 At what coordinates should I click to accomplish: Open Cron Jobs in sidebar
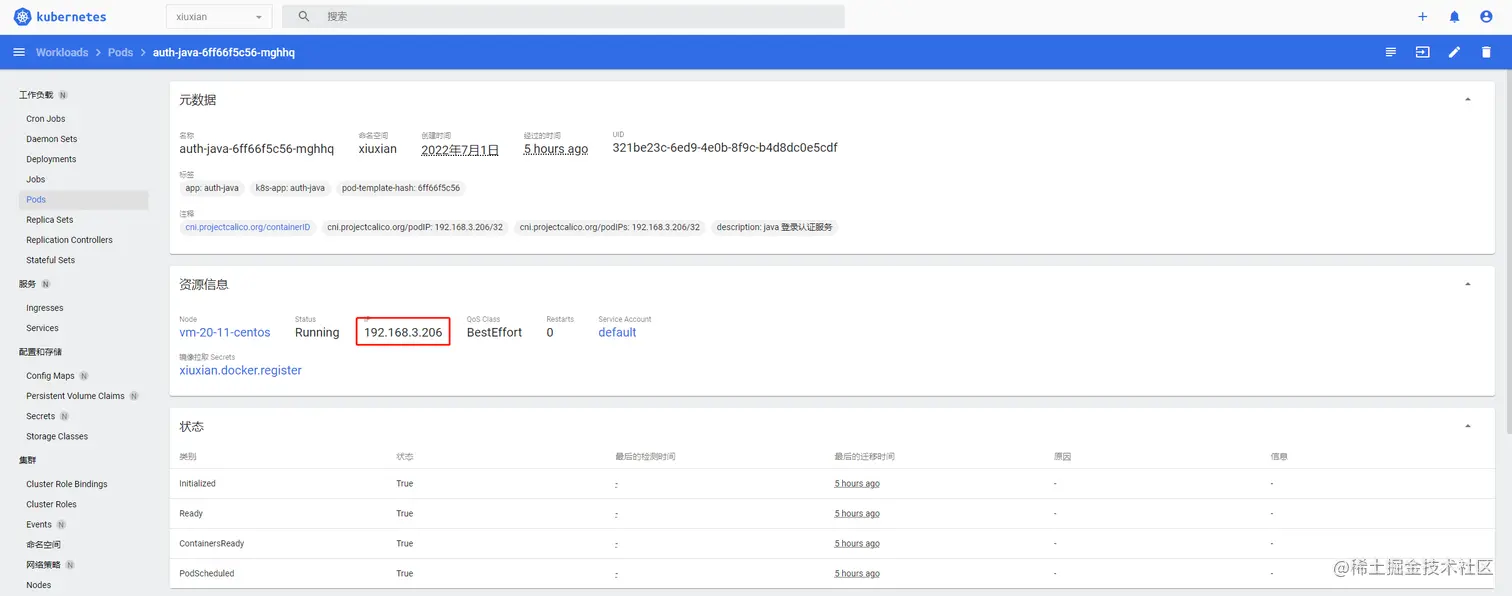click(46, 119)
